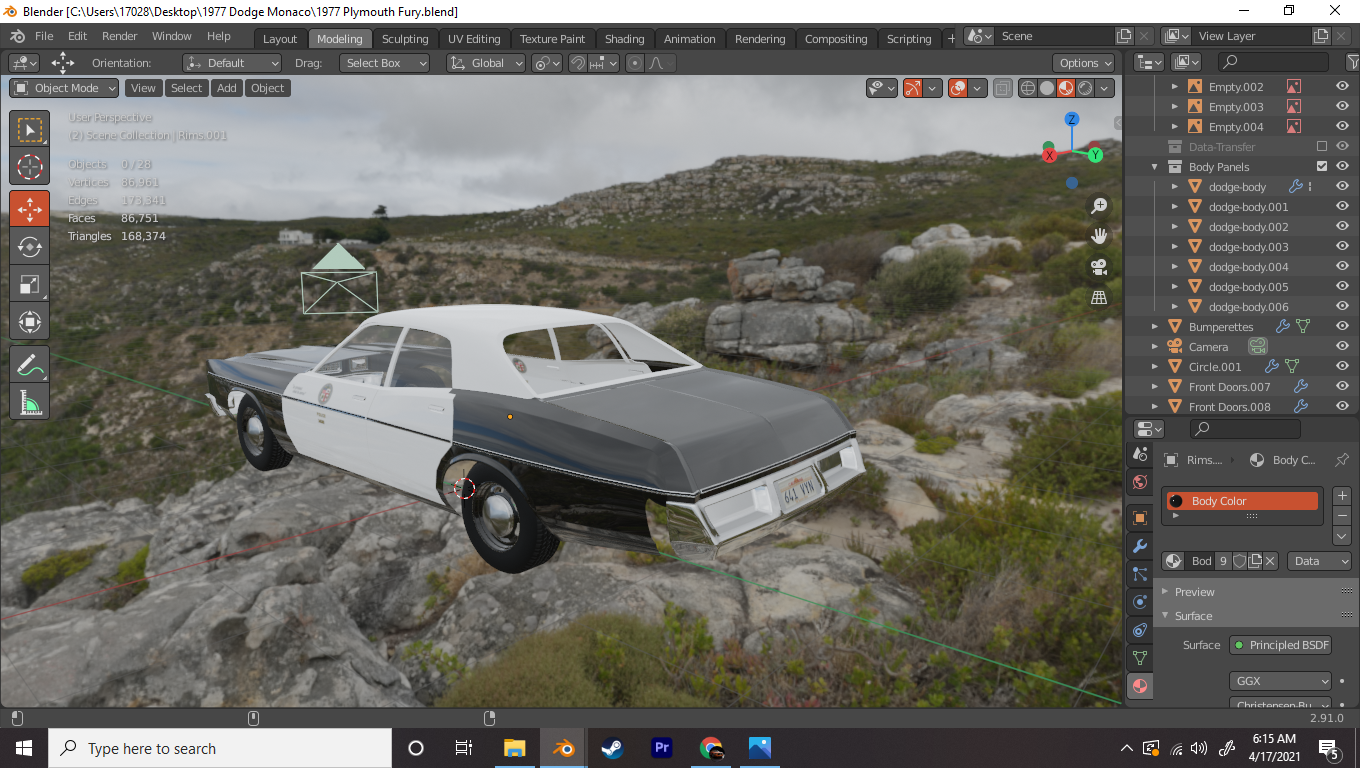Screen dimensions: 1360x768
Task: Open the Material properties tab
Action: (1139, 686)
